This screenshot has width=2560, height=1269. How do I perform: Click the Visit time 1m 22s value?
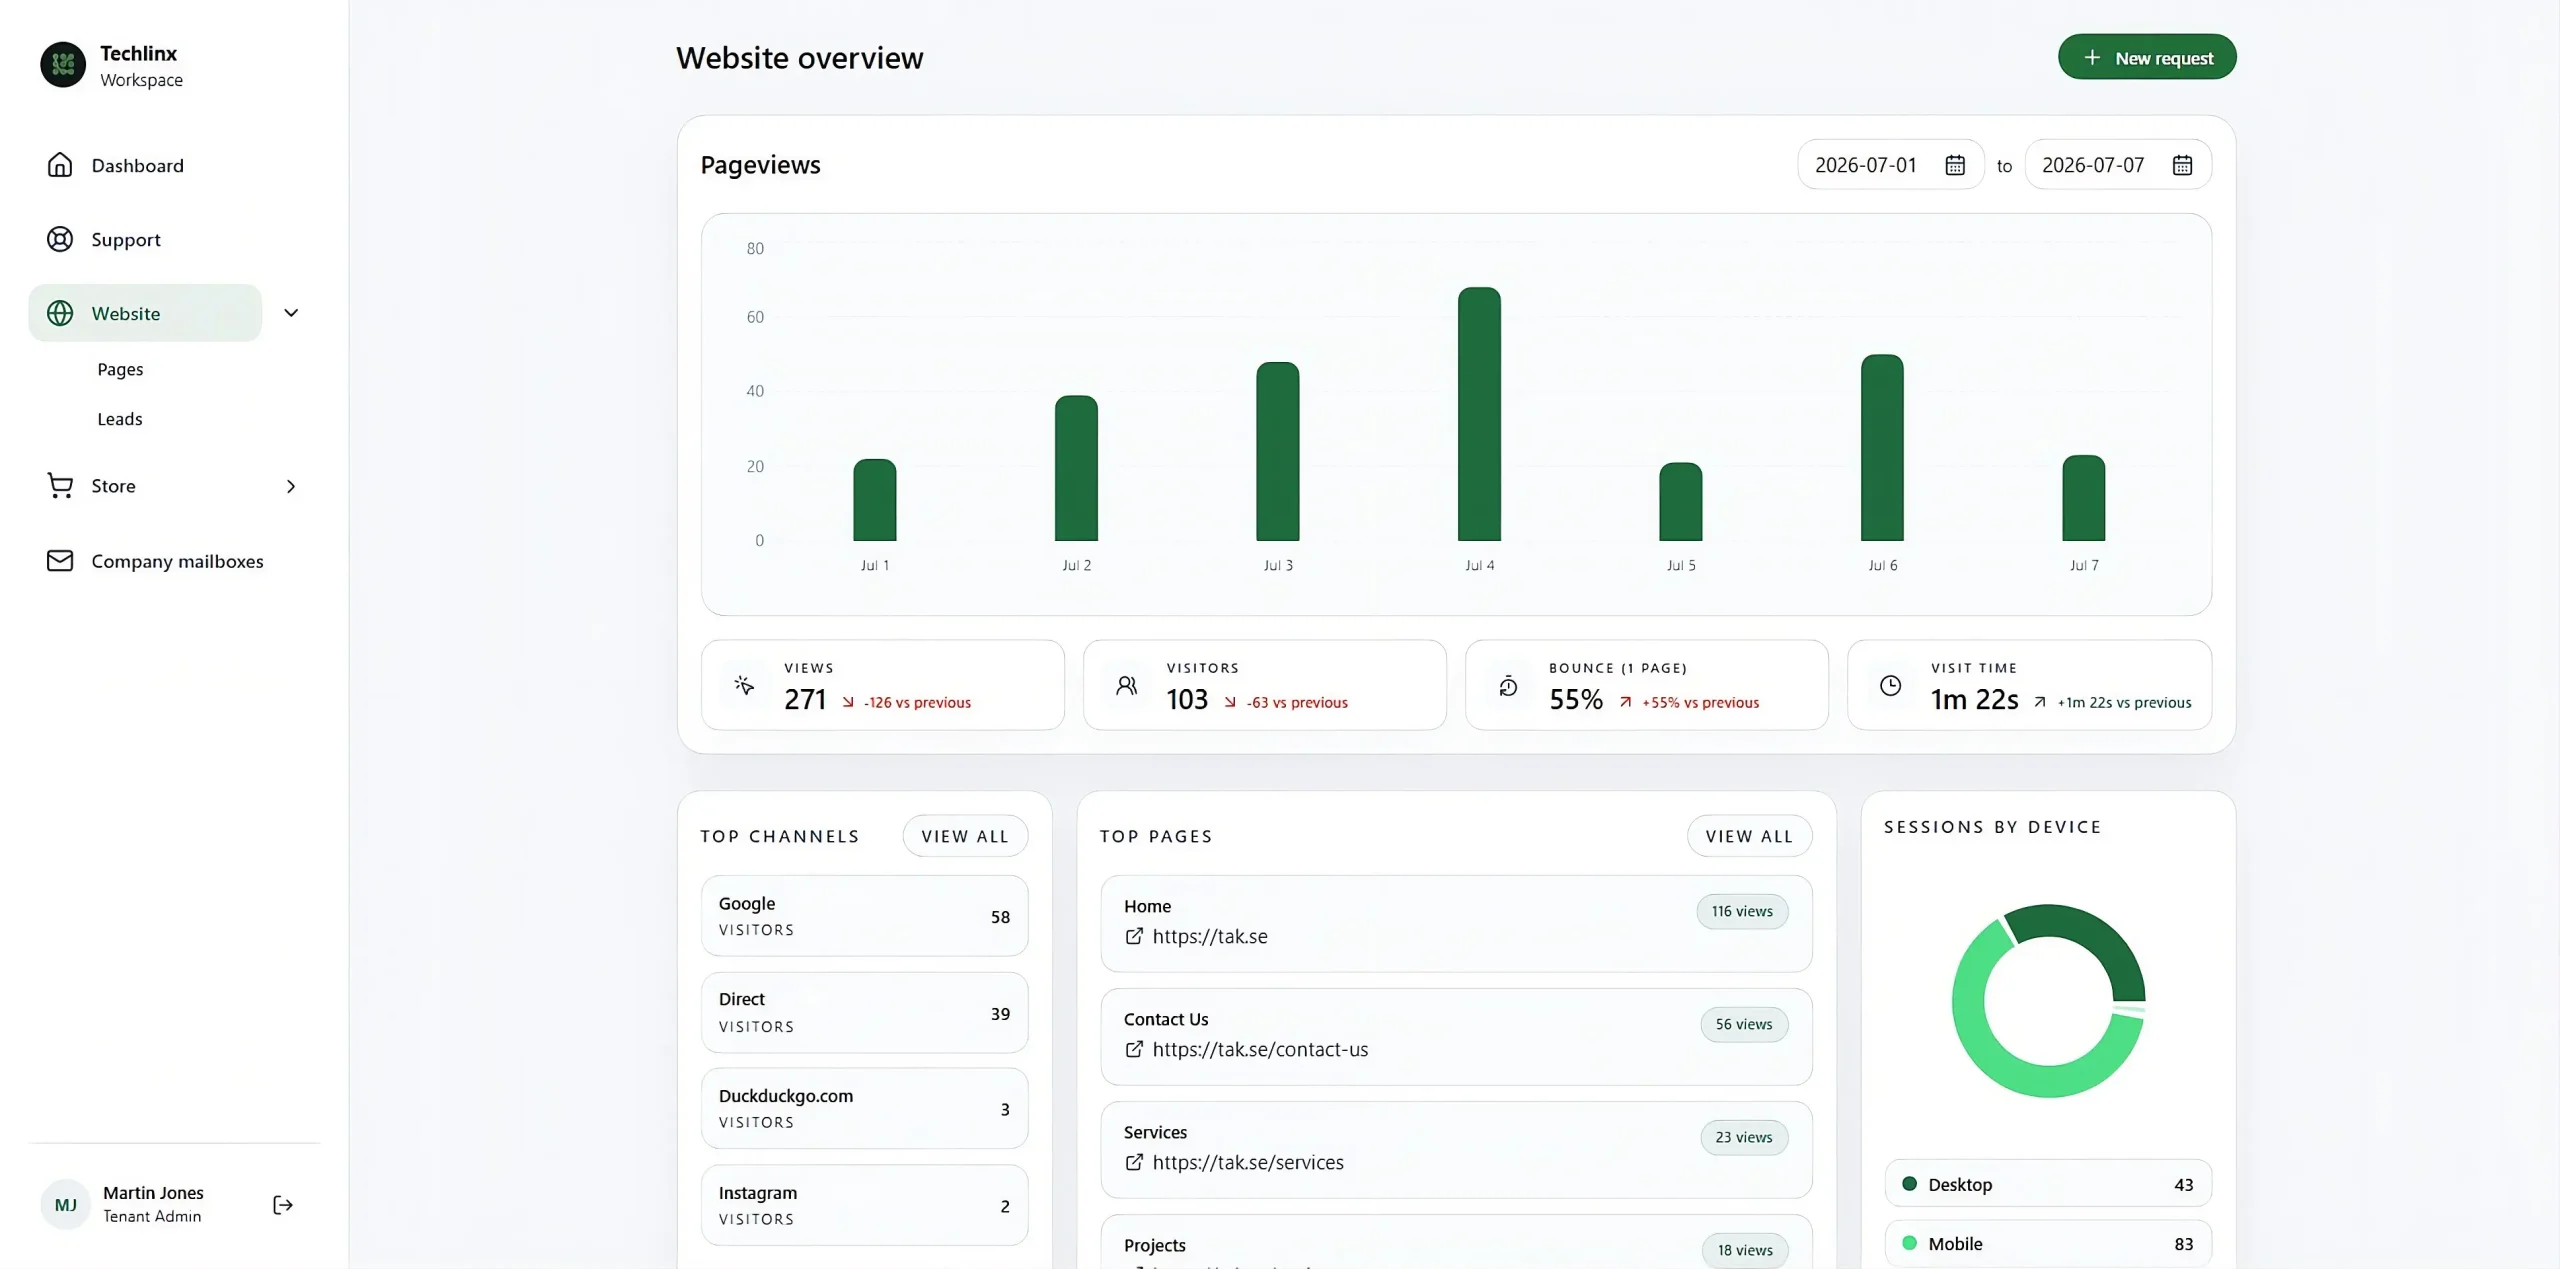click(x=1974, y=699)
